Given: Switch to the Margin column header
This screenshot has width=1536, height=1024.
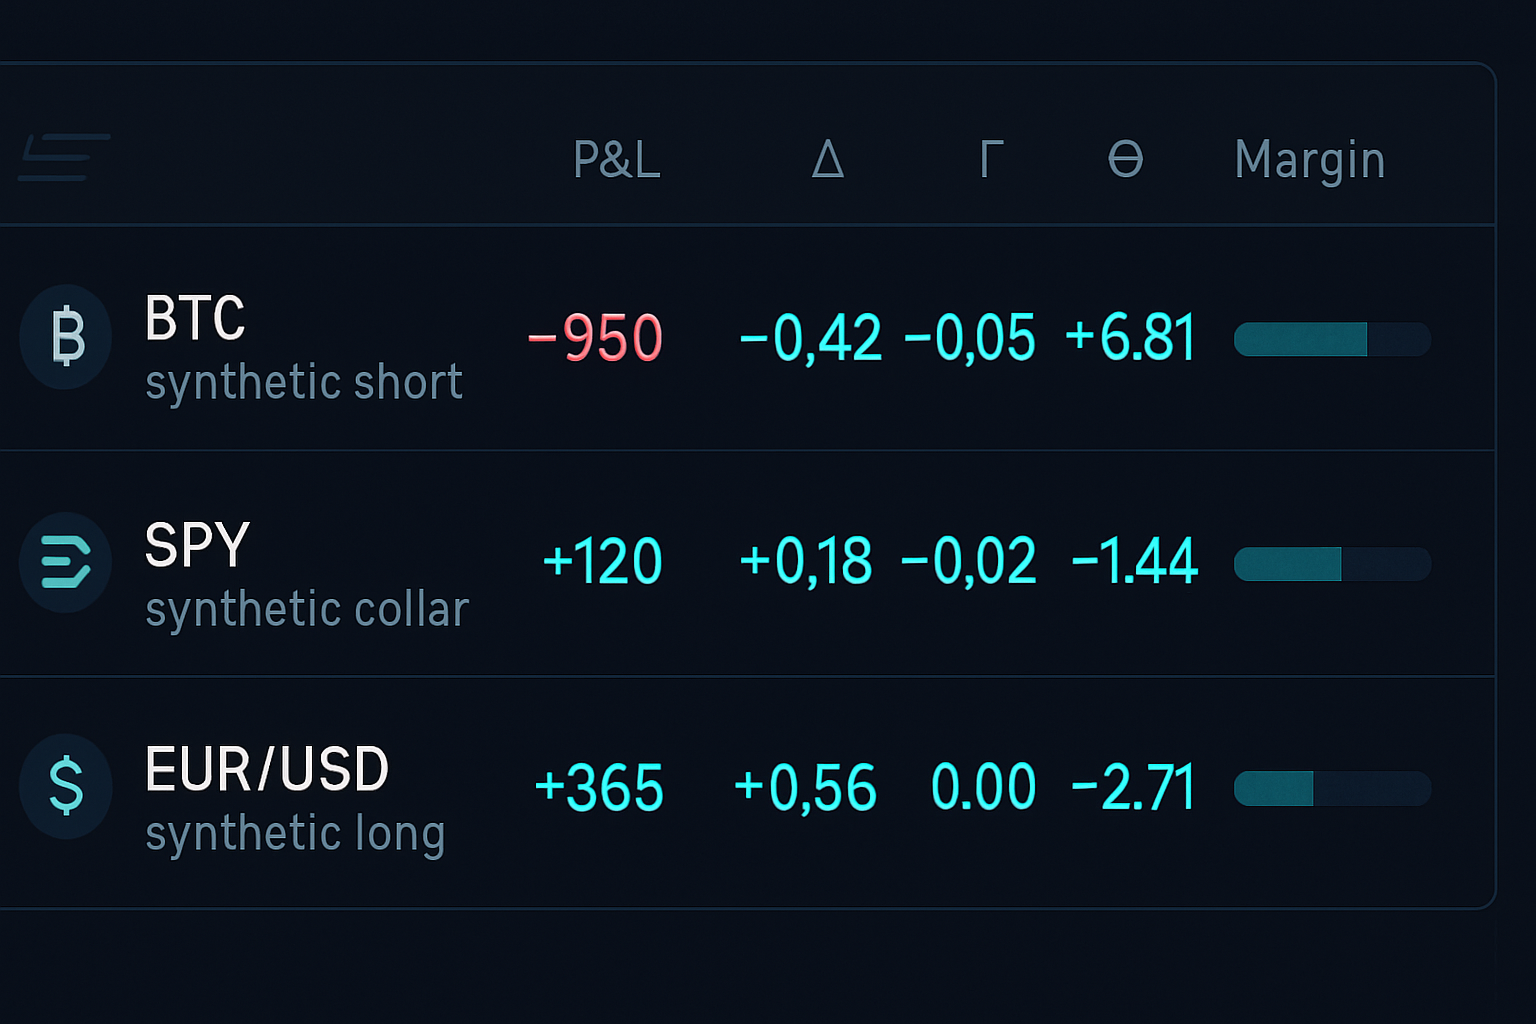Looking at the screenshot, I should pyautogui.click(x=1310, y=160).
